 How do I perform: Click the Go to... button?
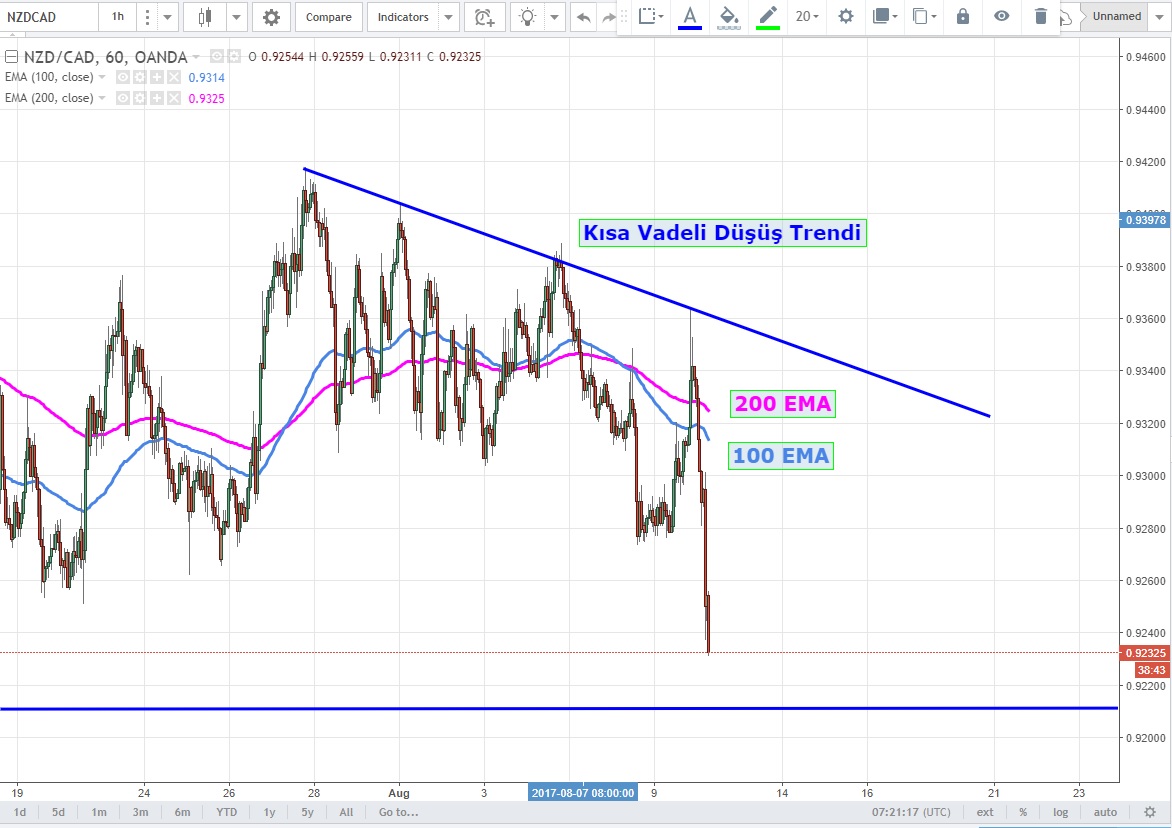398,812
